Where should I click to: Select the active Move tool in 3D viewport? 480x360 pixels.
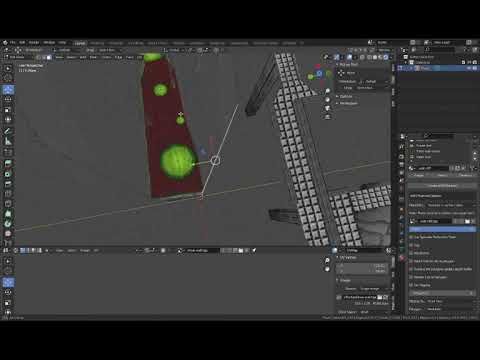[8, 89]
